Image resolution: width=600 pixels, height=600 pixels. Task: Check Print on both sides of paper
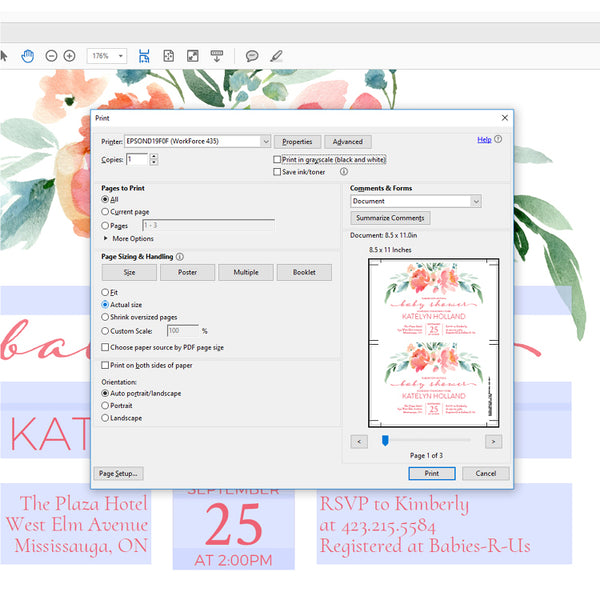click(105, 365)
